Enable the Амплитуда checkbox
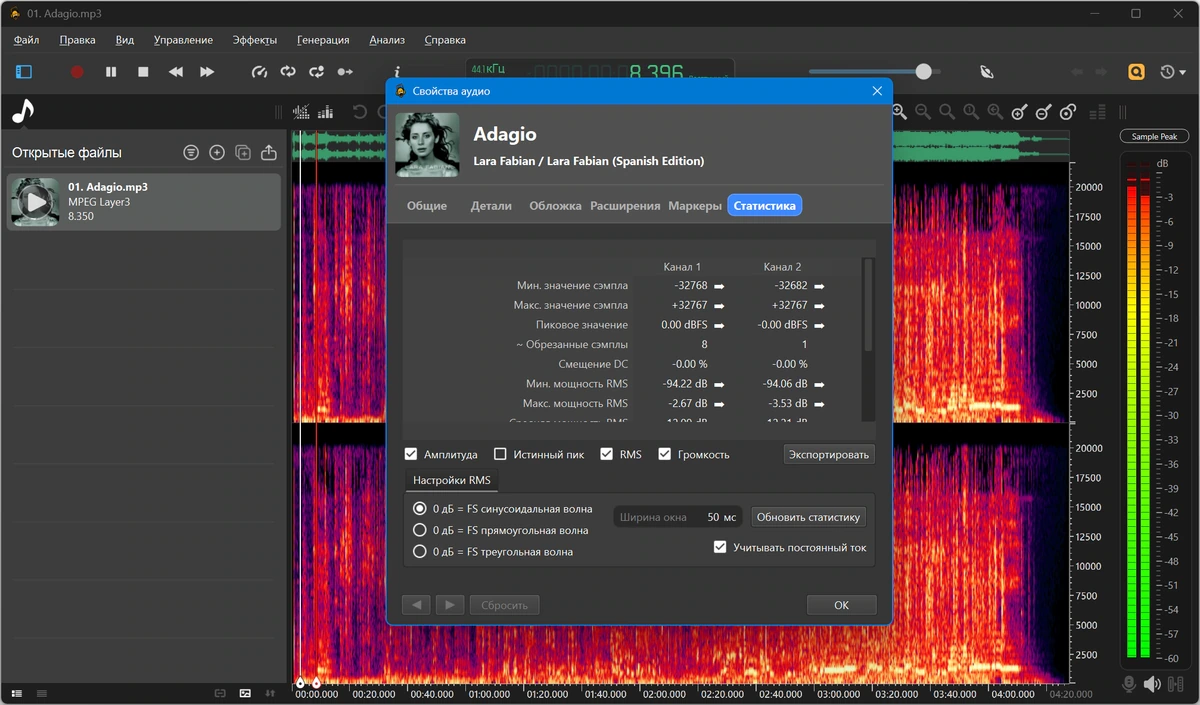The height and width of the screenshot is (705, 1200). click(411, 454)
